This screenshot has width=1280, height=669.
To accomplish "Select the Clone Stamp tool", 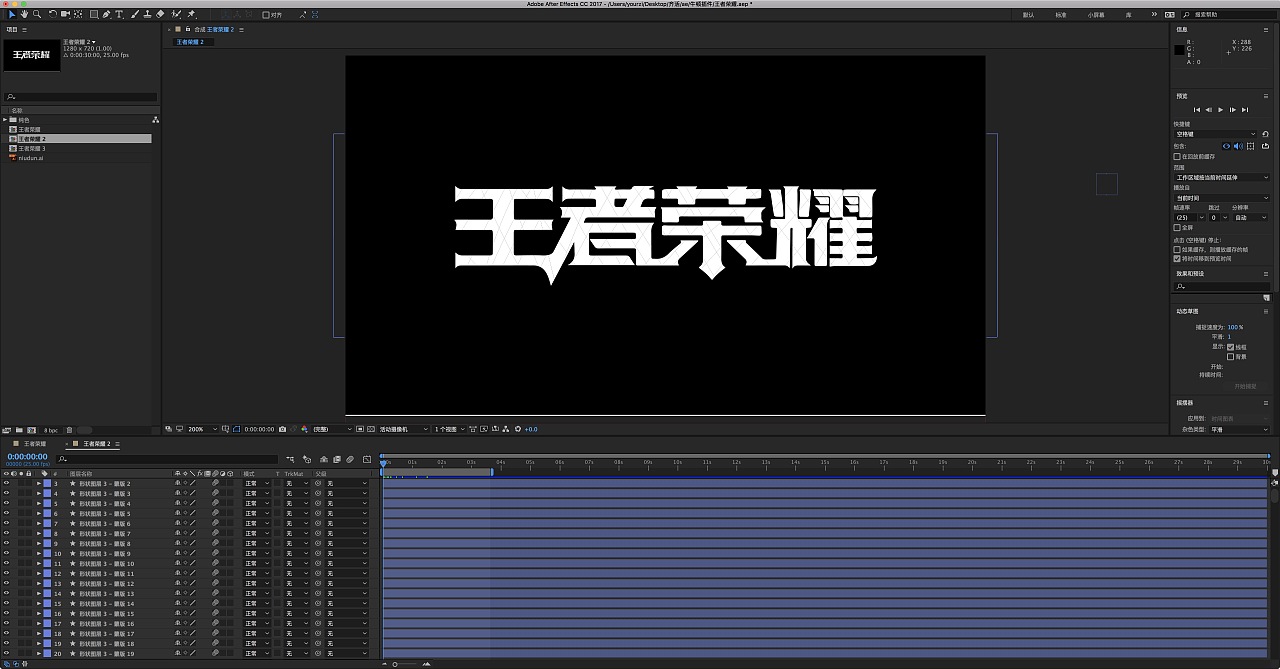I will coord(147,14).
